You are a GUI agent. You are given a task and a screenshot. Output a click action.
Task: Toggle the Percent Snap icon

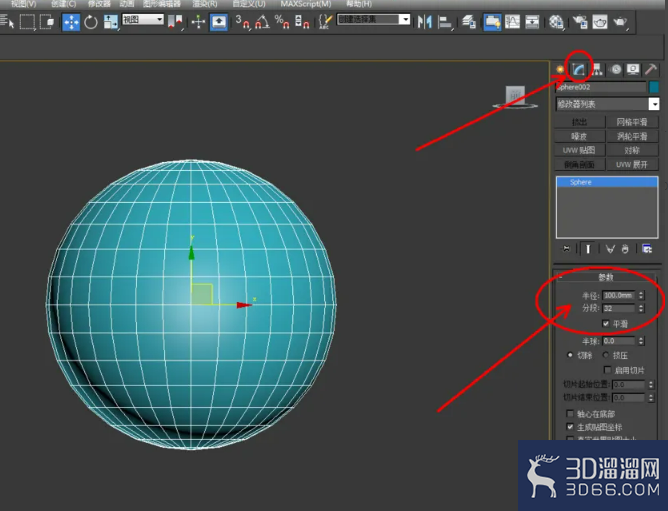282,22
